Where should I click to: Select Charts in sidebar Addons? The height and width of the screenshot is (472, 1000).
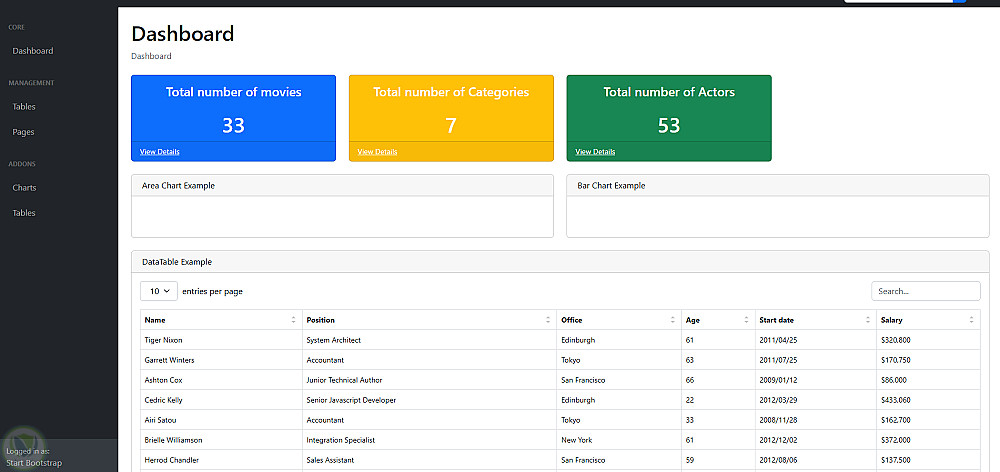[24, 188]
